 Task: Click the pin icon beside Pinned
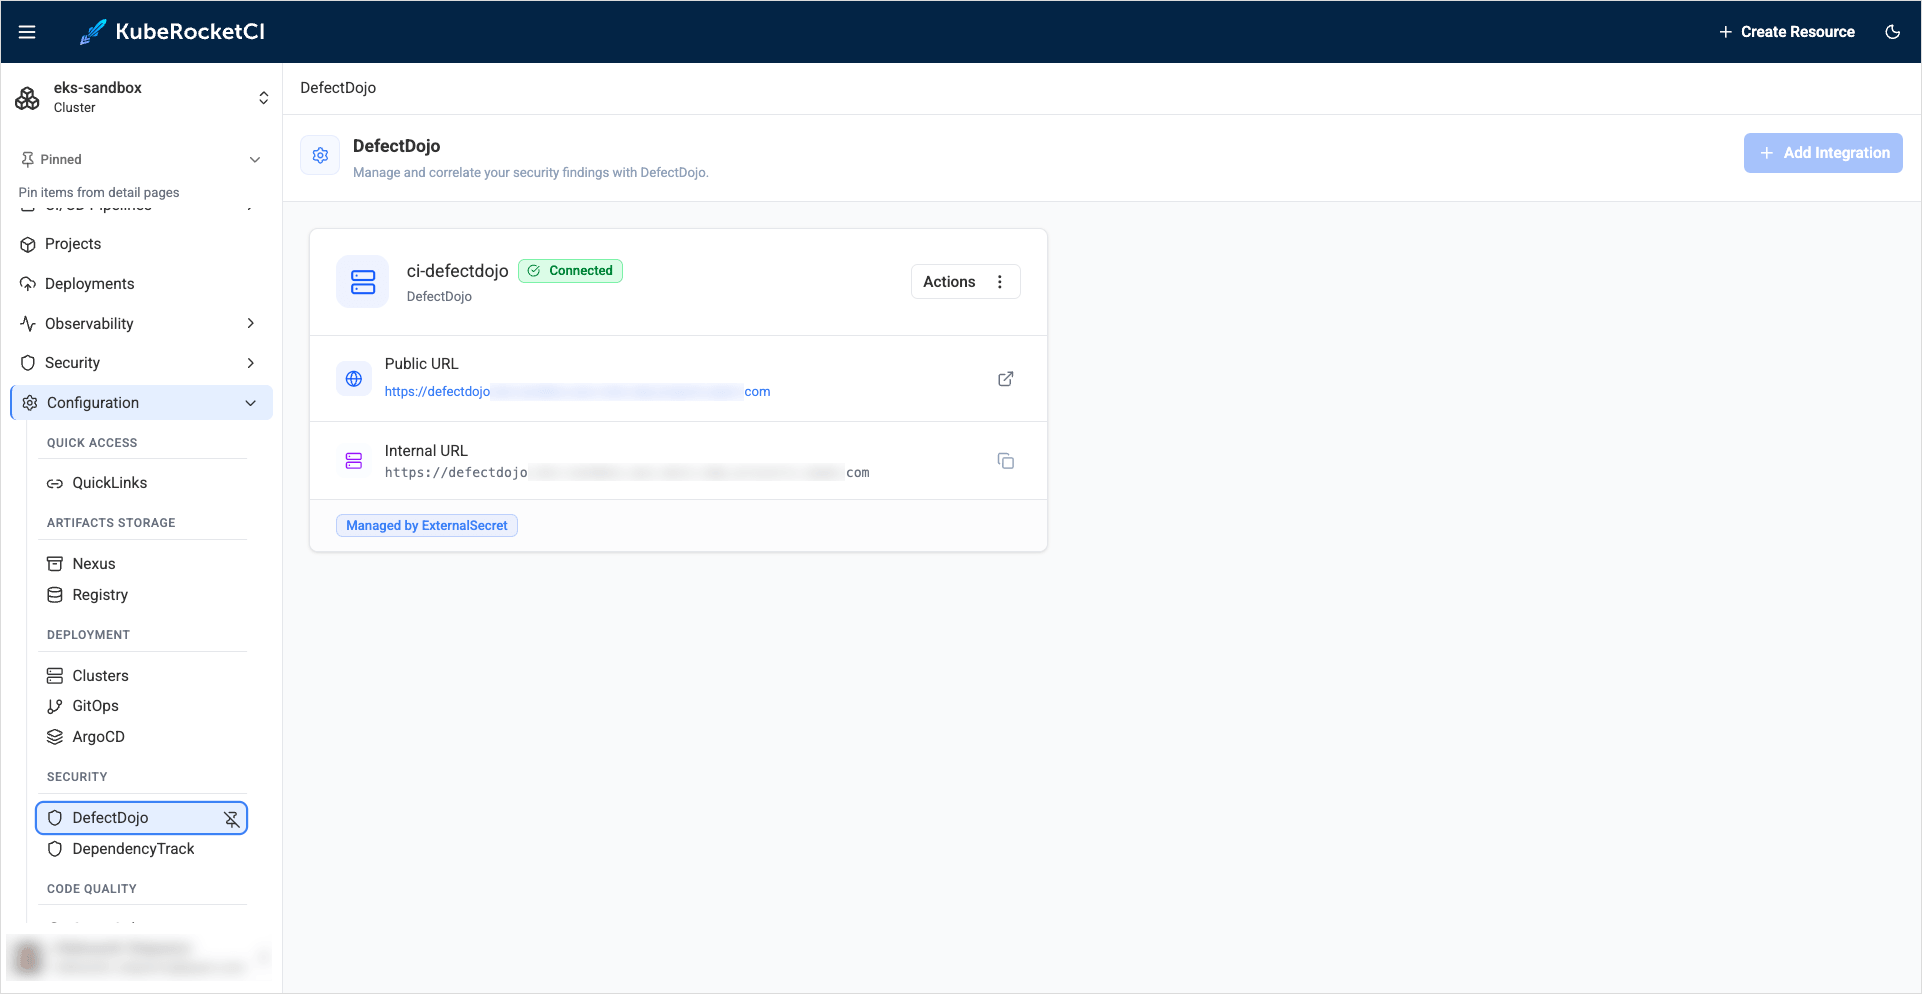pos(28,160)
